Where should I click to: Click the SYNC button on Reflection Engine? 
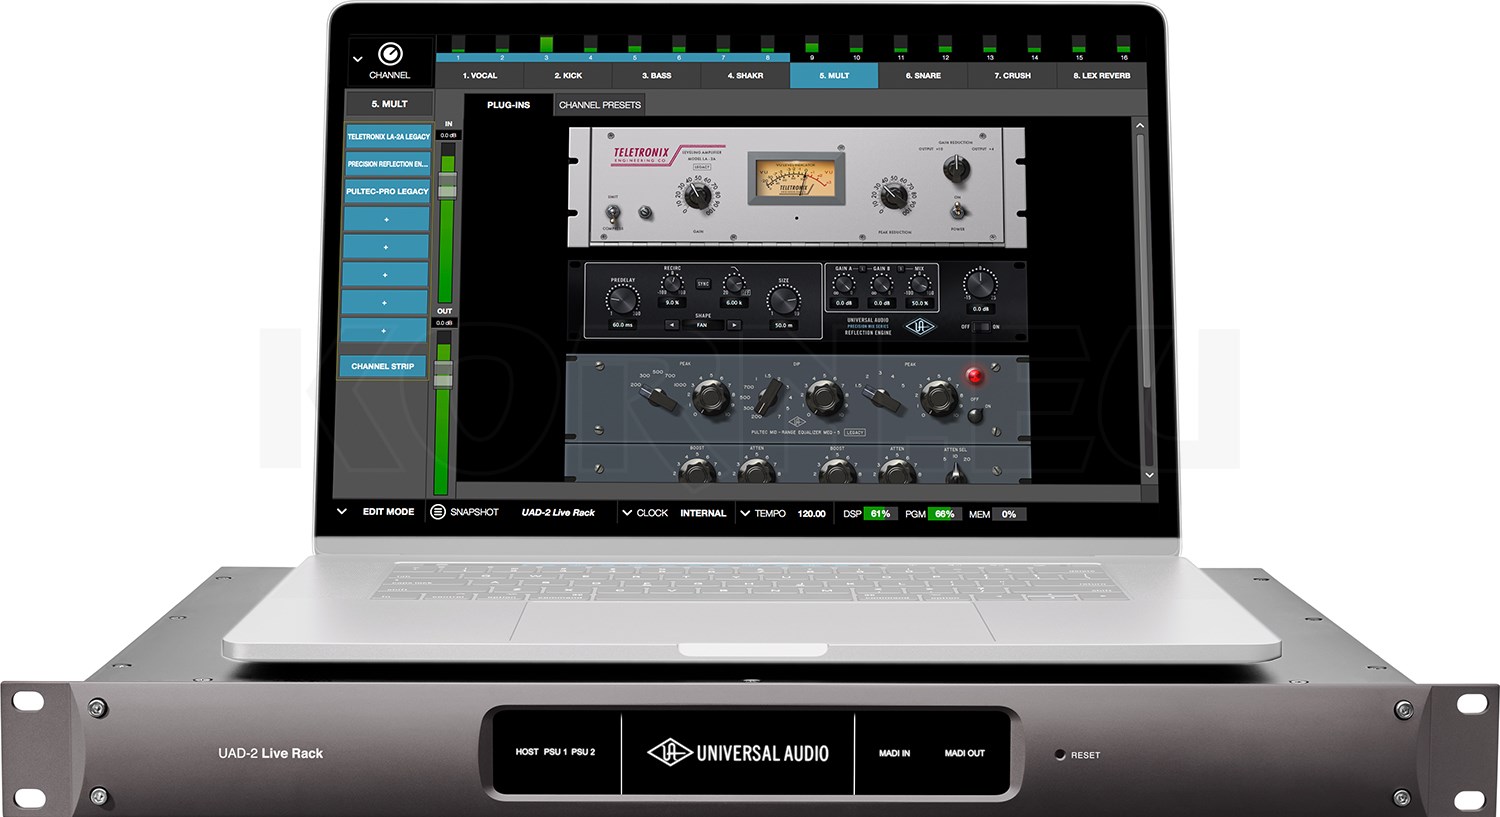coord(703,284)
